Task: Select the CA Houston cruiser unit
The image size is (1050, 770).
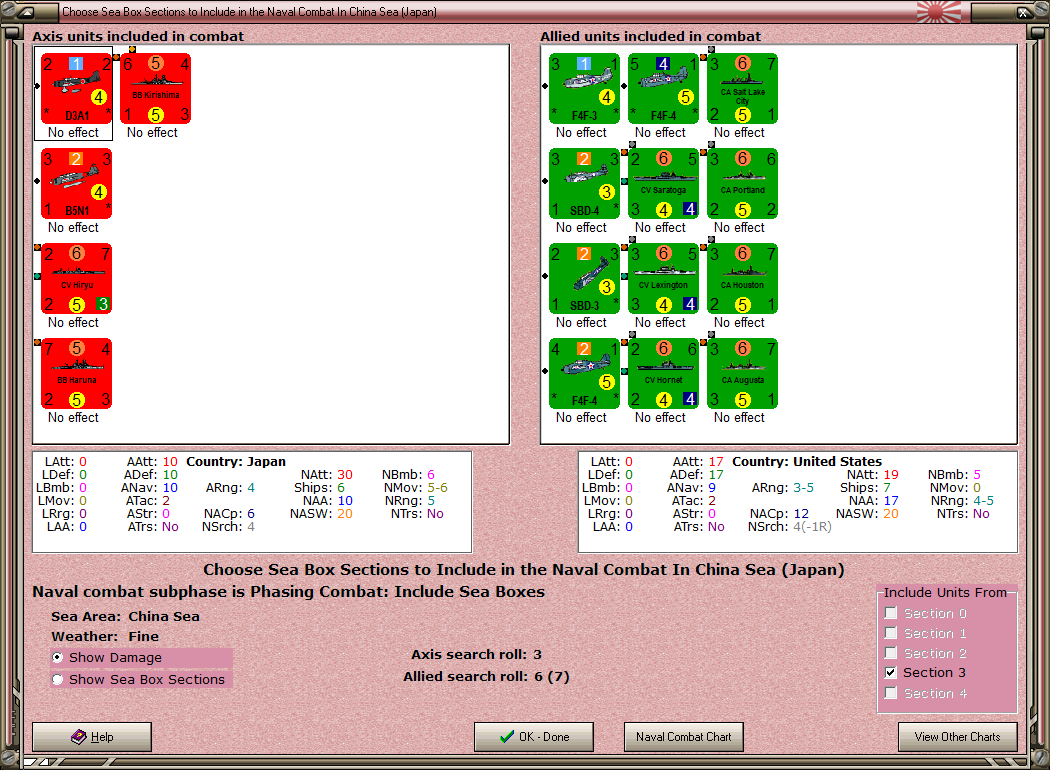Action: (743, 279)
